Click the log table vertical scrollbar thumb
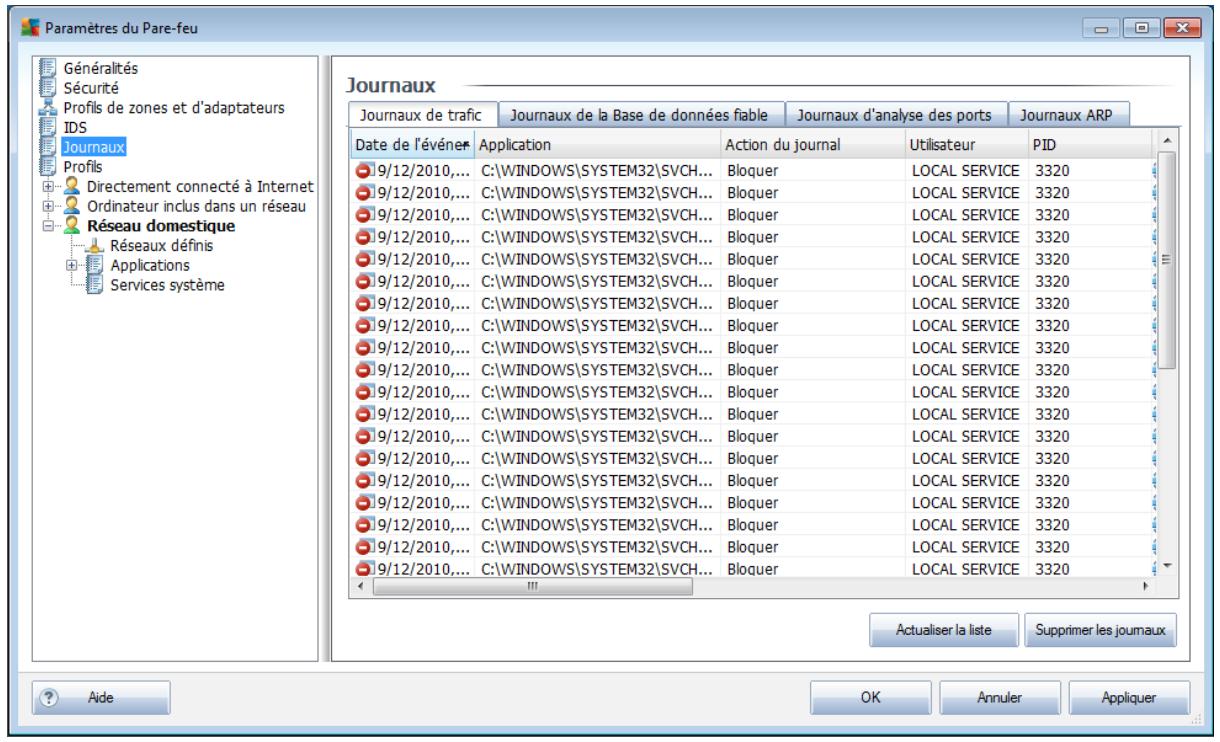The width and height of the screenshot is (1220, 742). [1165, 260]
